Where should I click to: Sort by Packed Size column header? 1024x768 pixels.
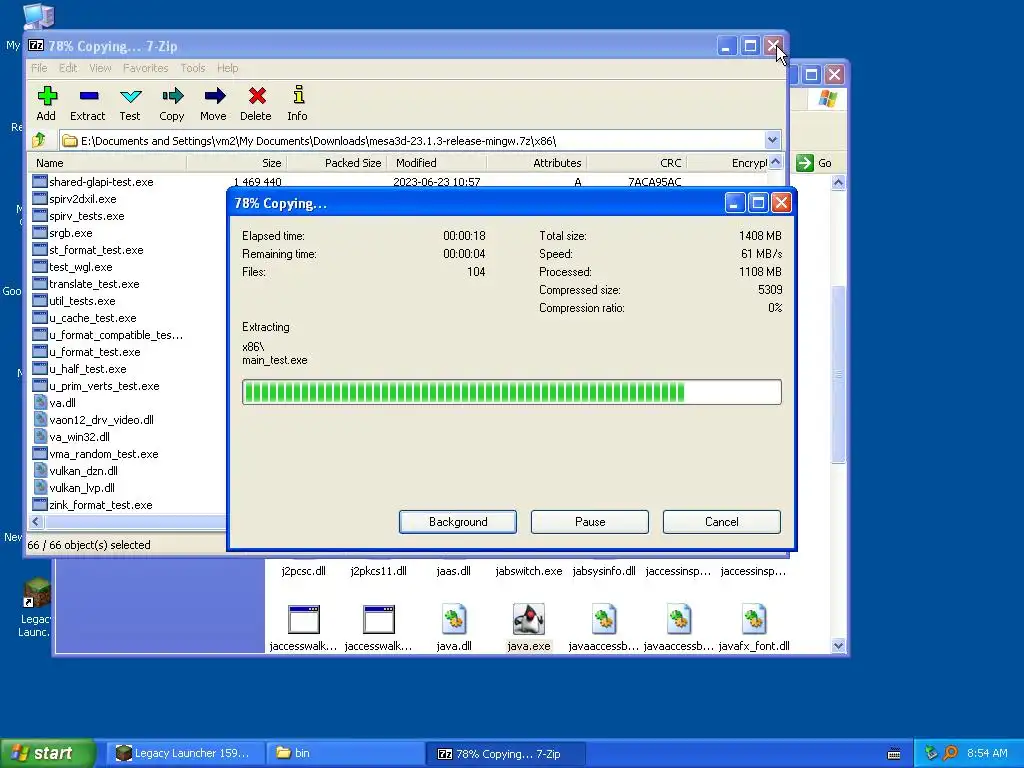[x=337, y=163]
